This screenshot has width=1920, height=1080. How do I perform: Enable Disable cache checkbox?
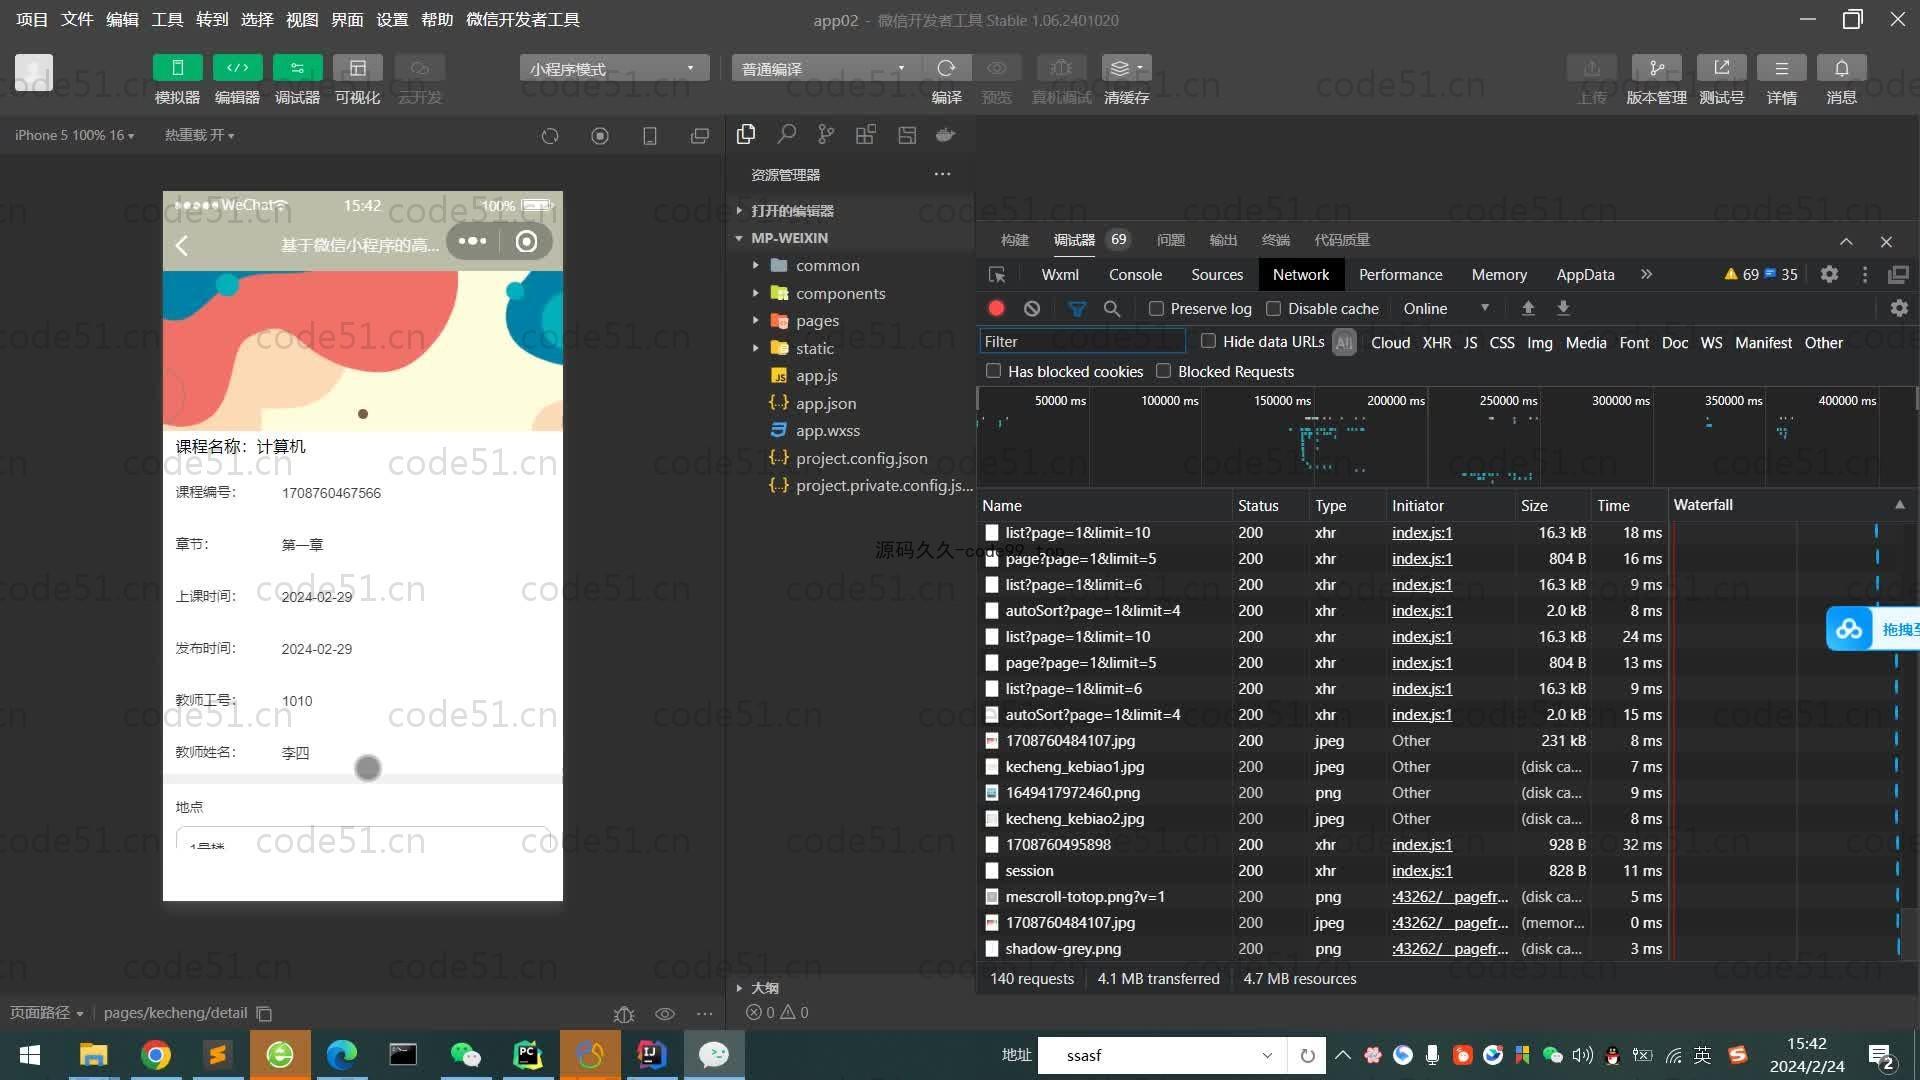(x=1273, y=308)
